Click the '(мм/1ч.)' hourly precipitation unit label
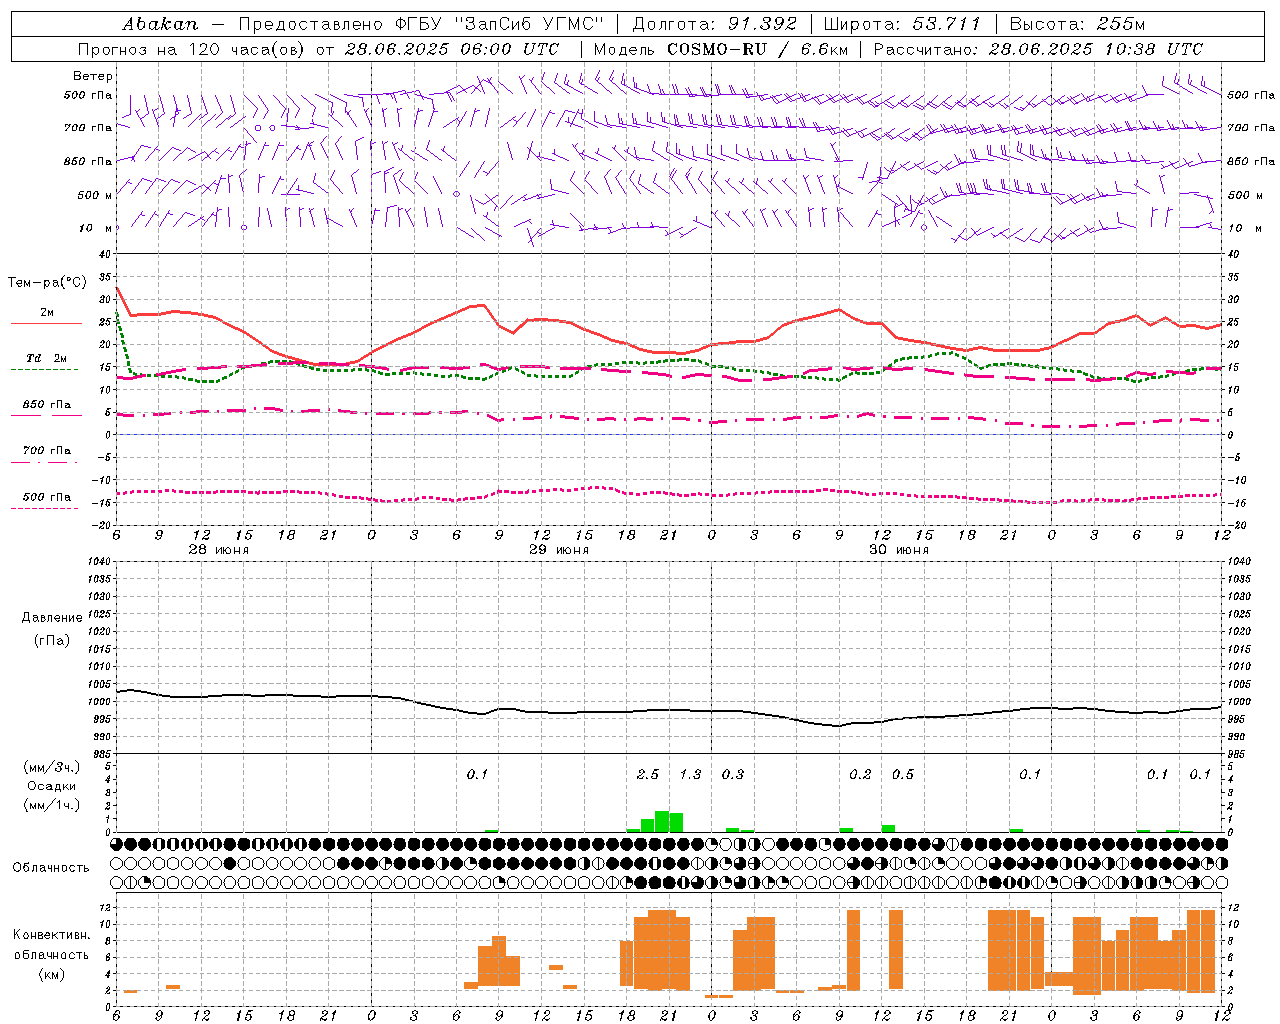Image resolution: width=1280 pixels, height=1024 pixels. pos(52,805)
